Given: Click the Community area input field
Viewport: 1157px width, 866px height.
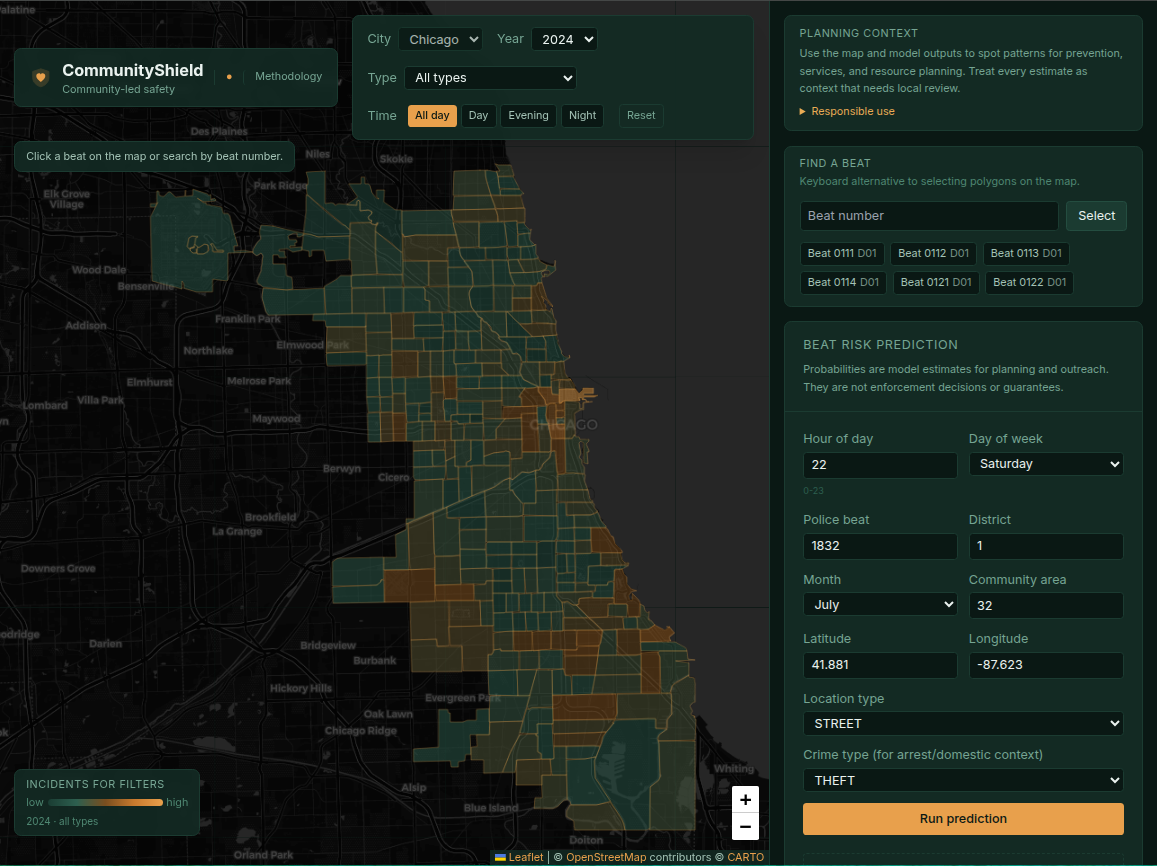Looking at the screenshot, I should 1046,606.
